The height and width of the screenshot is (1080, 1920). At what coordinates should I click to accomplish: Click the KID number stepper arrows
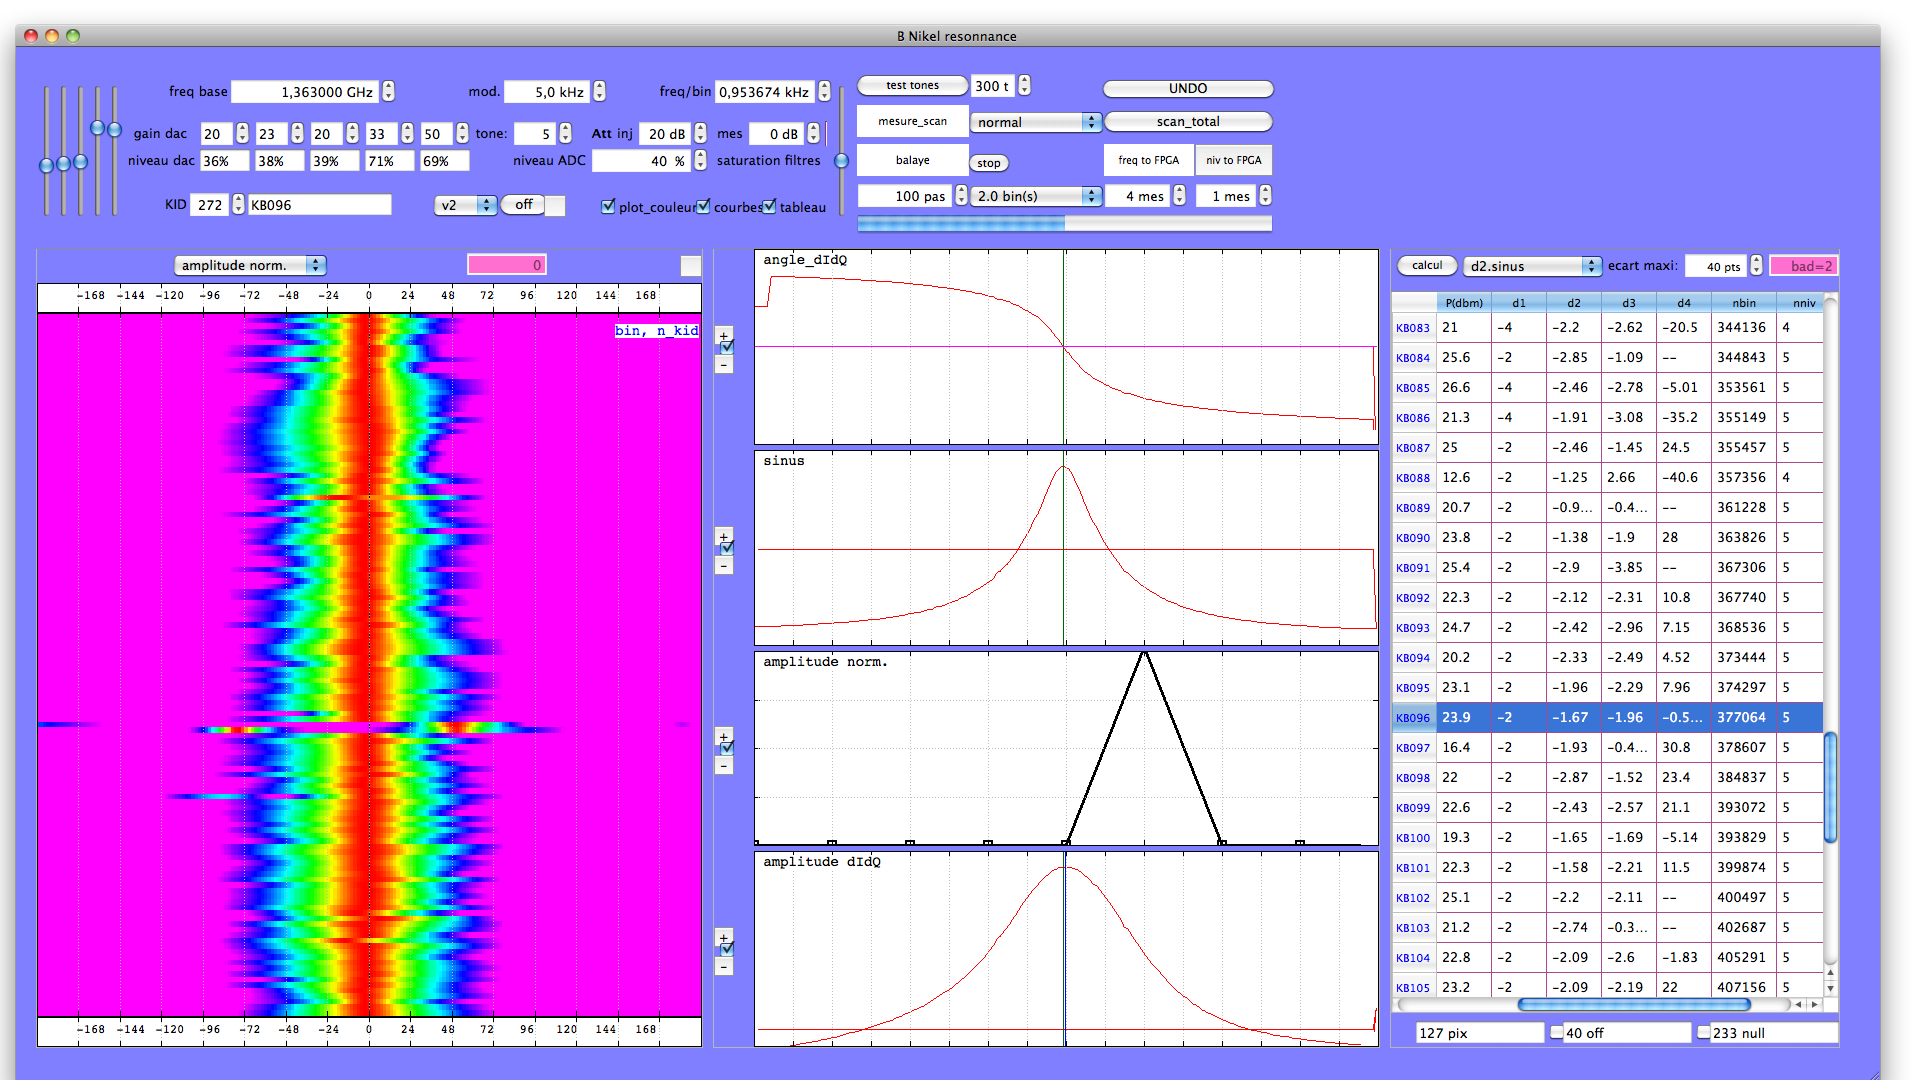coord(238,204)
